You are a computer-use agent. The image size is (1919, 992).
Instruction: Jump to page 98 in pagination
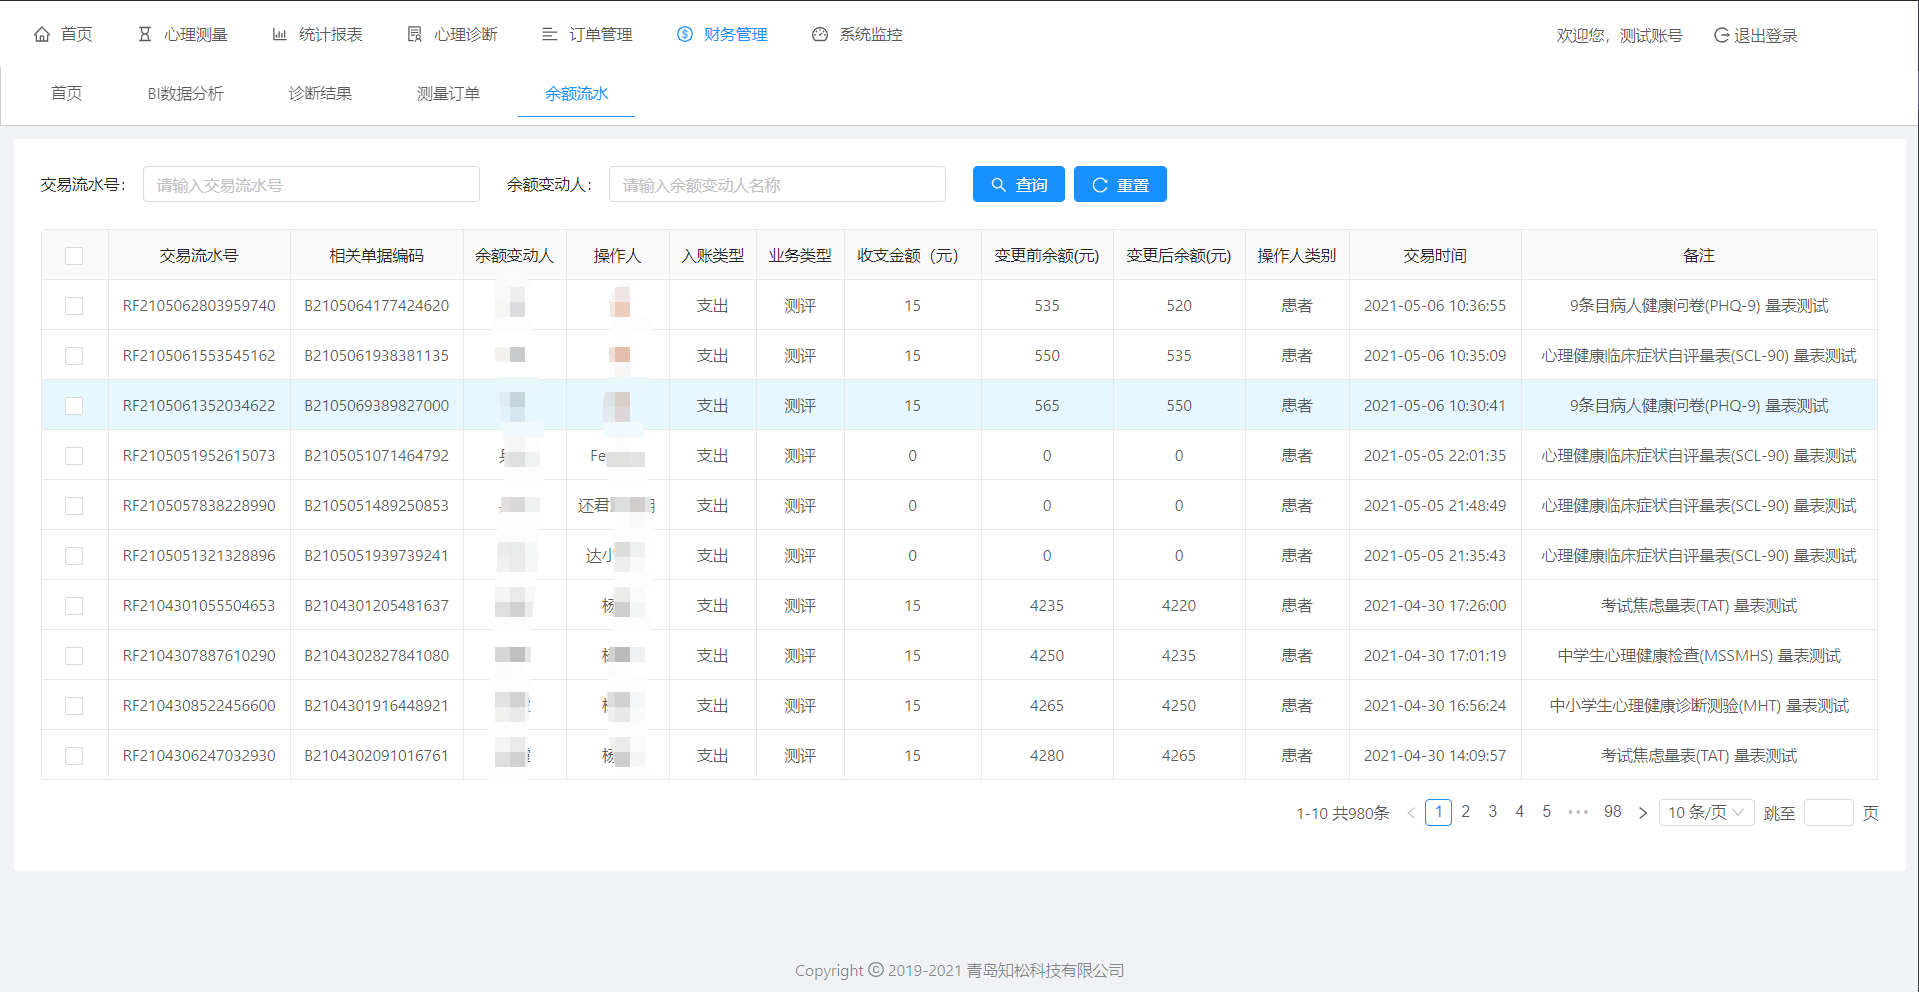[1612, 813]
